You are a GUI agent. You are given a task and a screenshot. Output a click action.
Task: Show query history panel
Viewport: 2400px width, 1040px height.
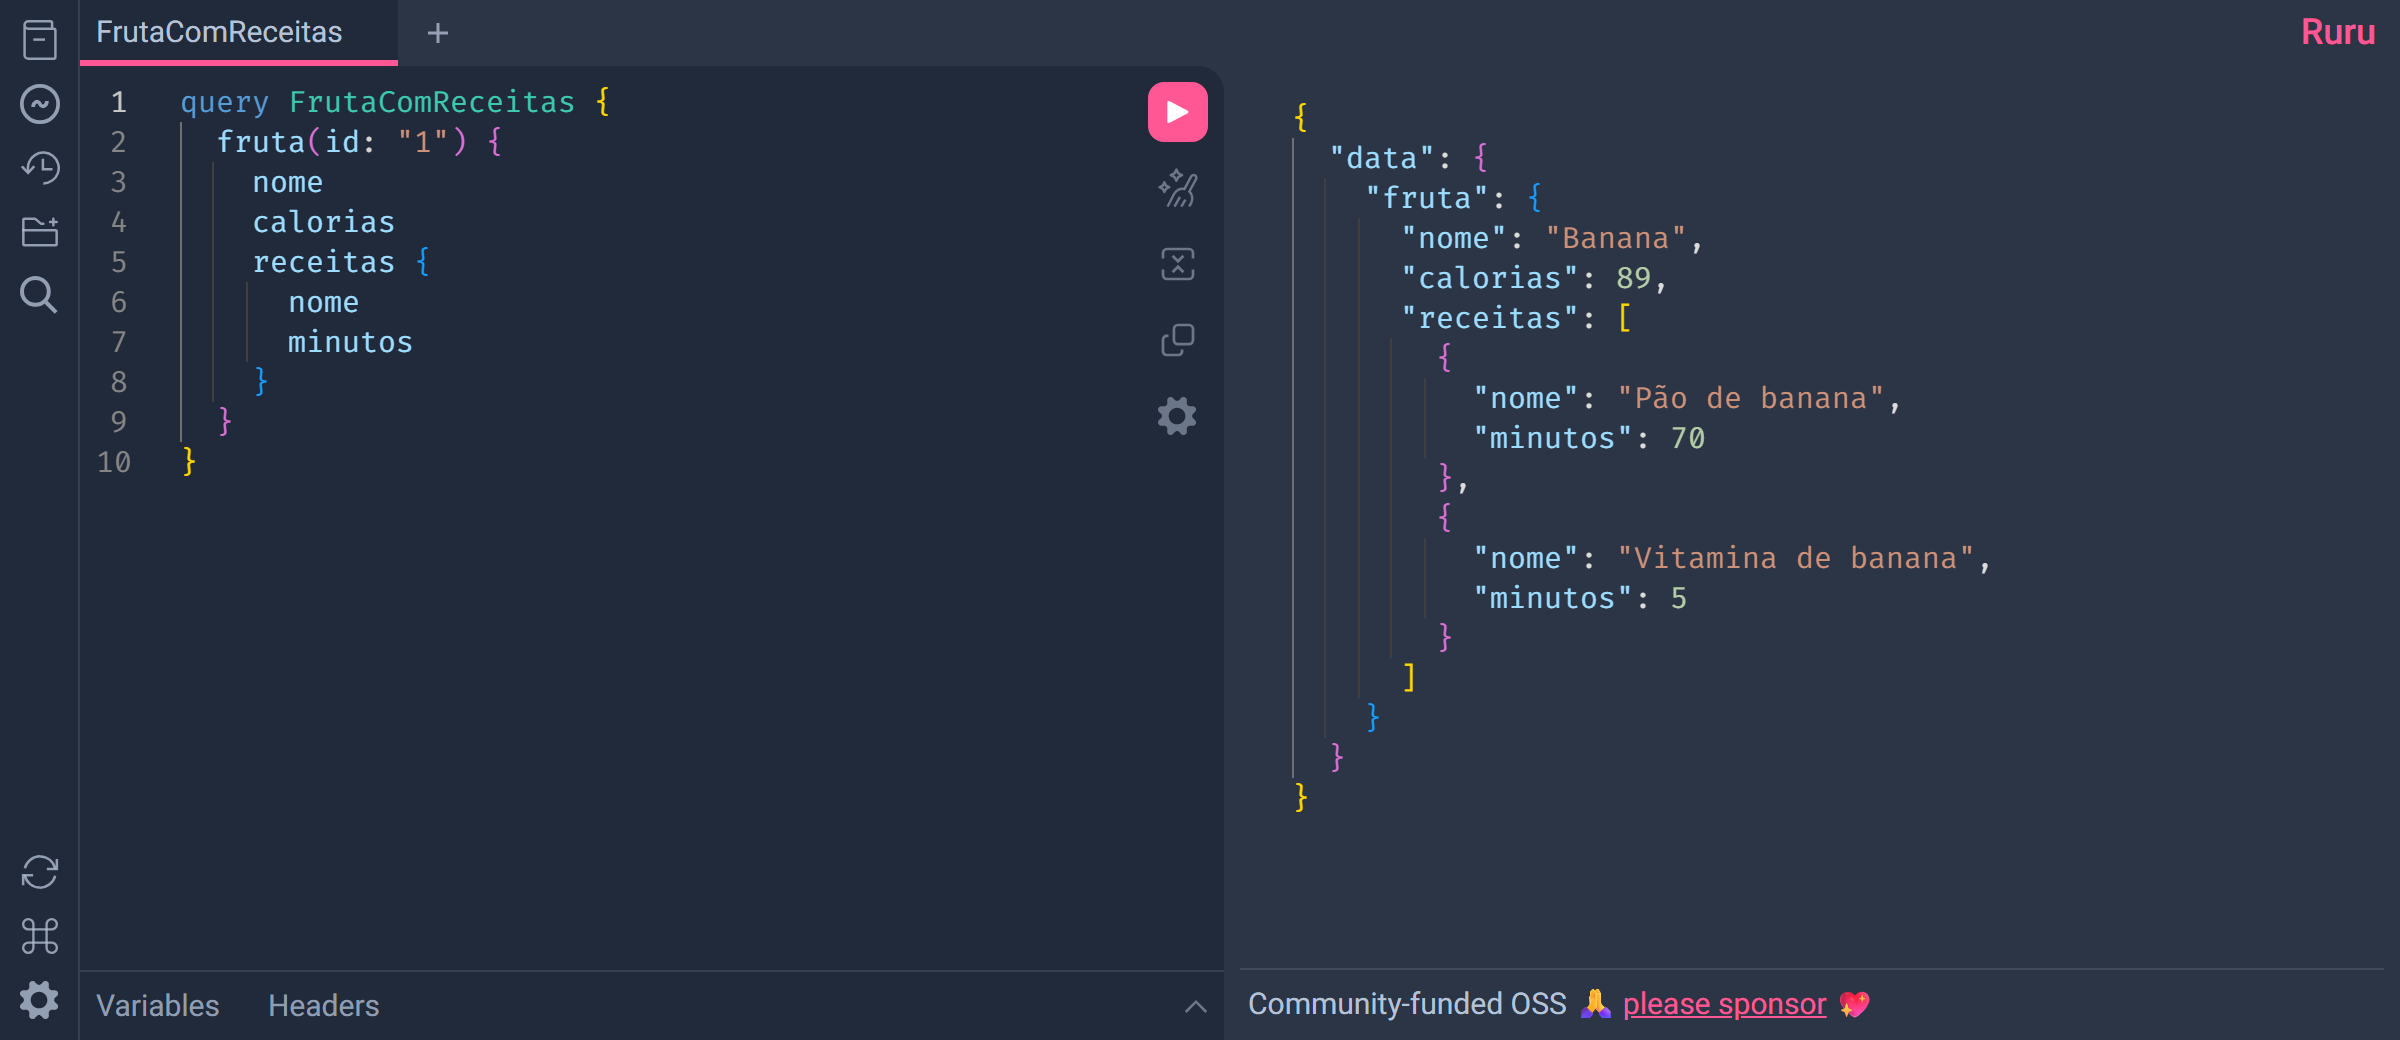(40, 168)
